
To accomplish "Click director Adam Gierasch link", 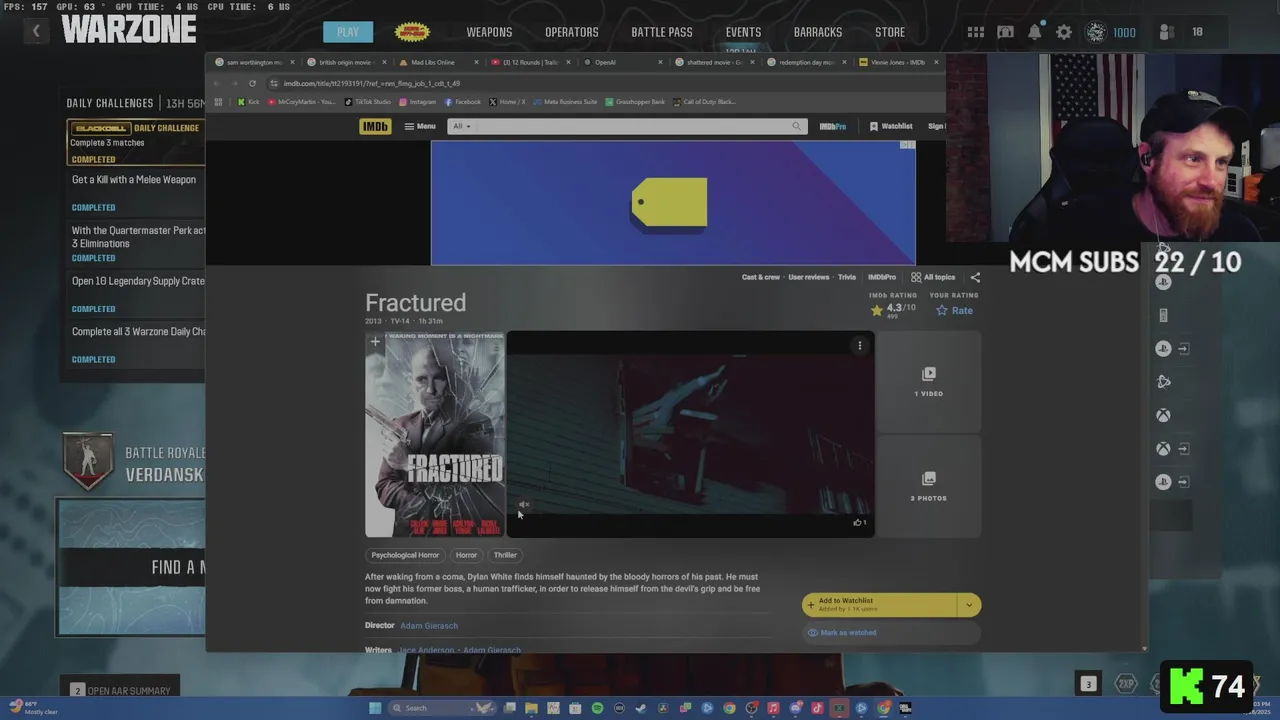I will pyautogui.click(x=429, y=626).
